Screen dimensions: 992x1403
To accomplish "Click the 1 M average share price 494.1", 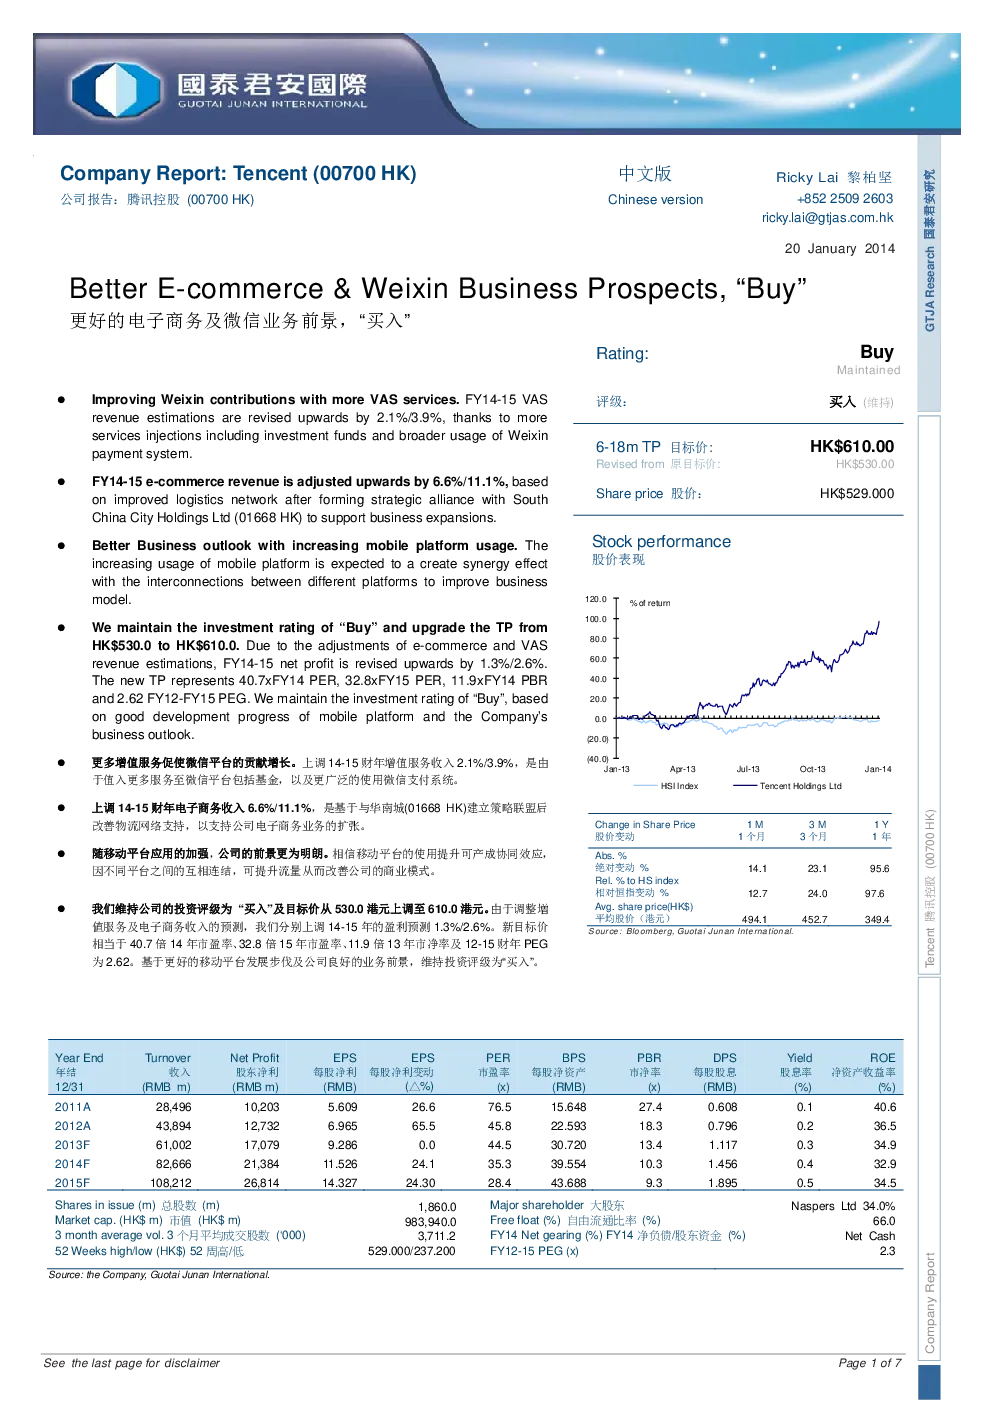I will (x=754, y=919).
